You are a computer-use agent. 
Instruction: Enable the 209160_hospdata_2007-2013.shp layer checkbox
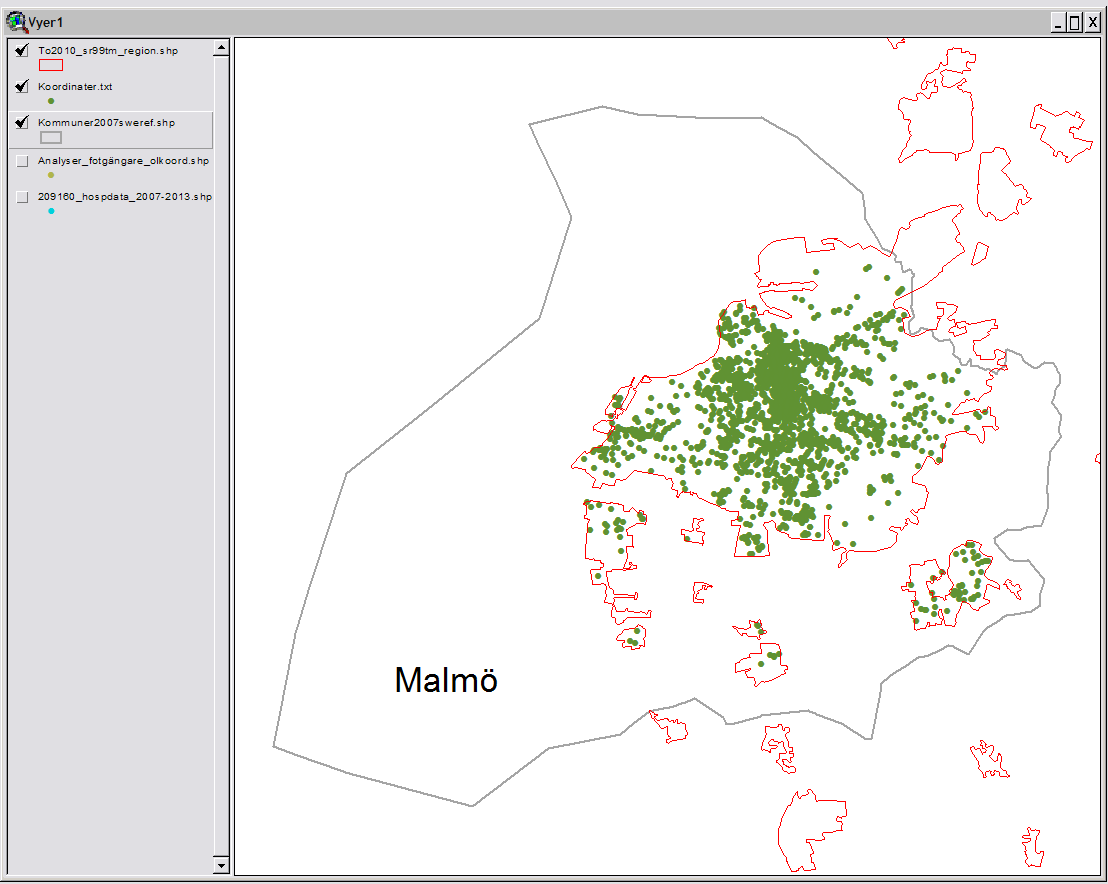22,197
